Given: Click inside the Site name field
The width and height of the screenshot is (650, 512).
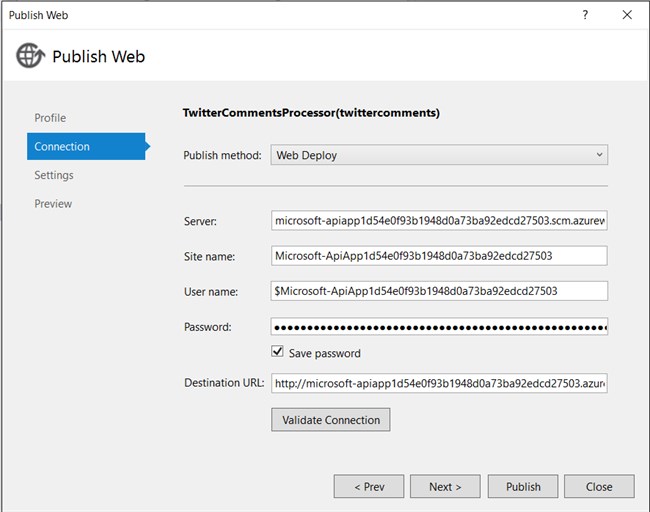Looking at the screenshot, I should click(439, 256).
